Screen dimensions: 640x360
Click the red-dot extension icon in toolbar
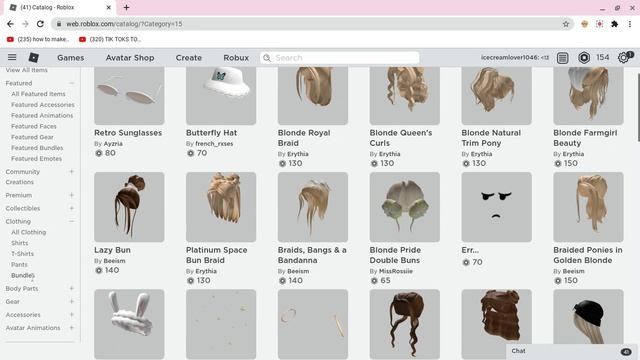(600, 24)
